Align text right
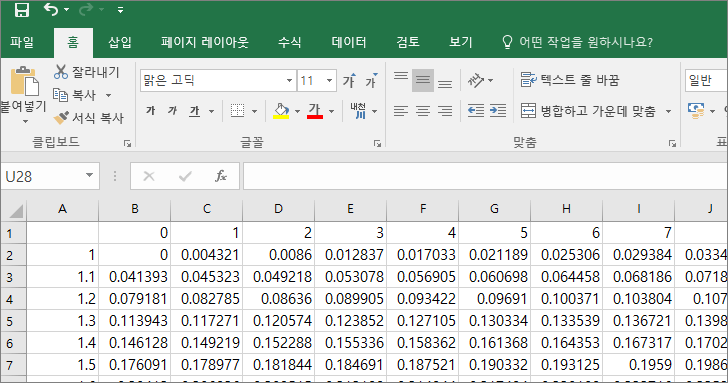Screen dimensions: 728x383 coord(445,111)
